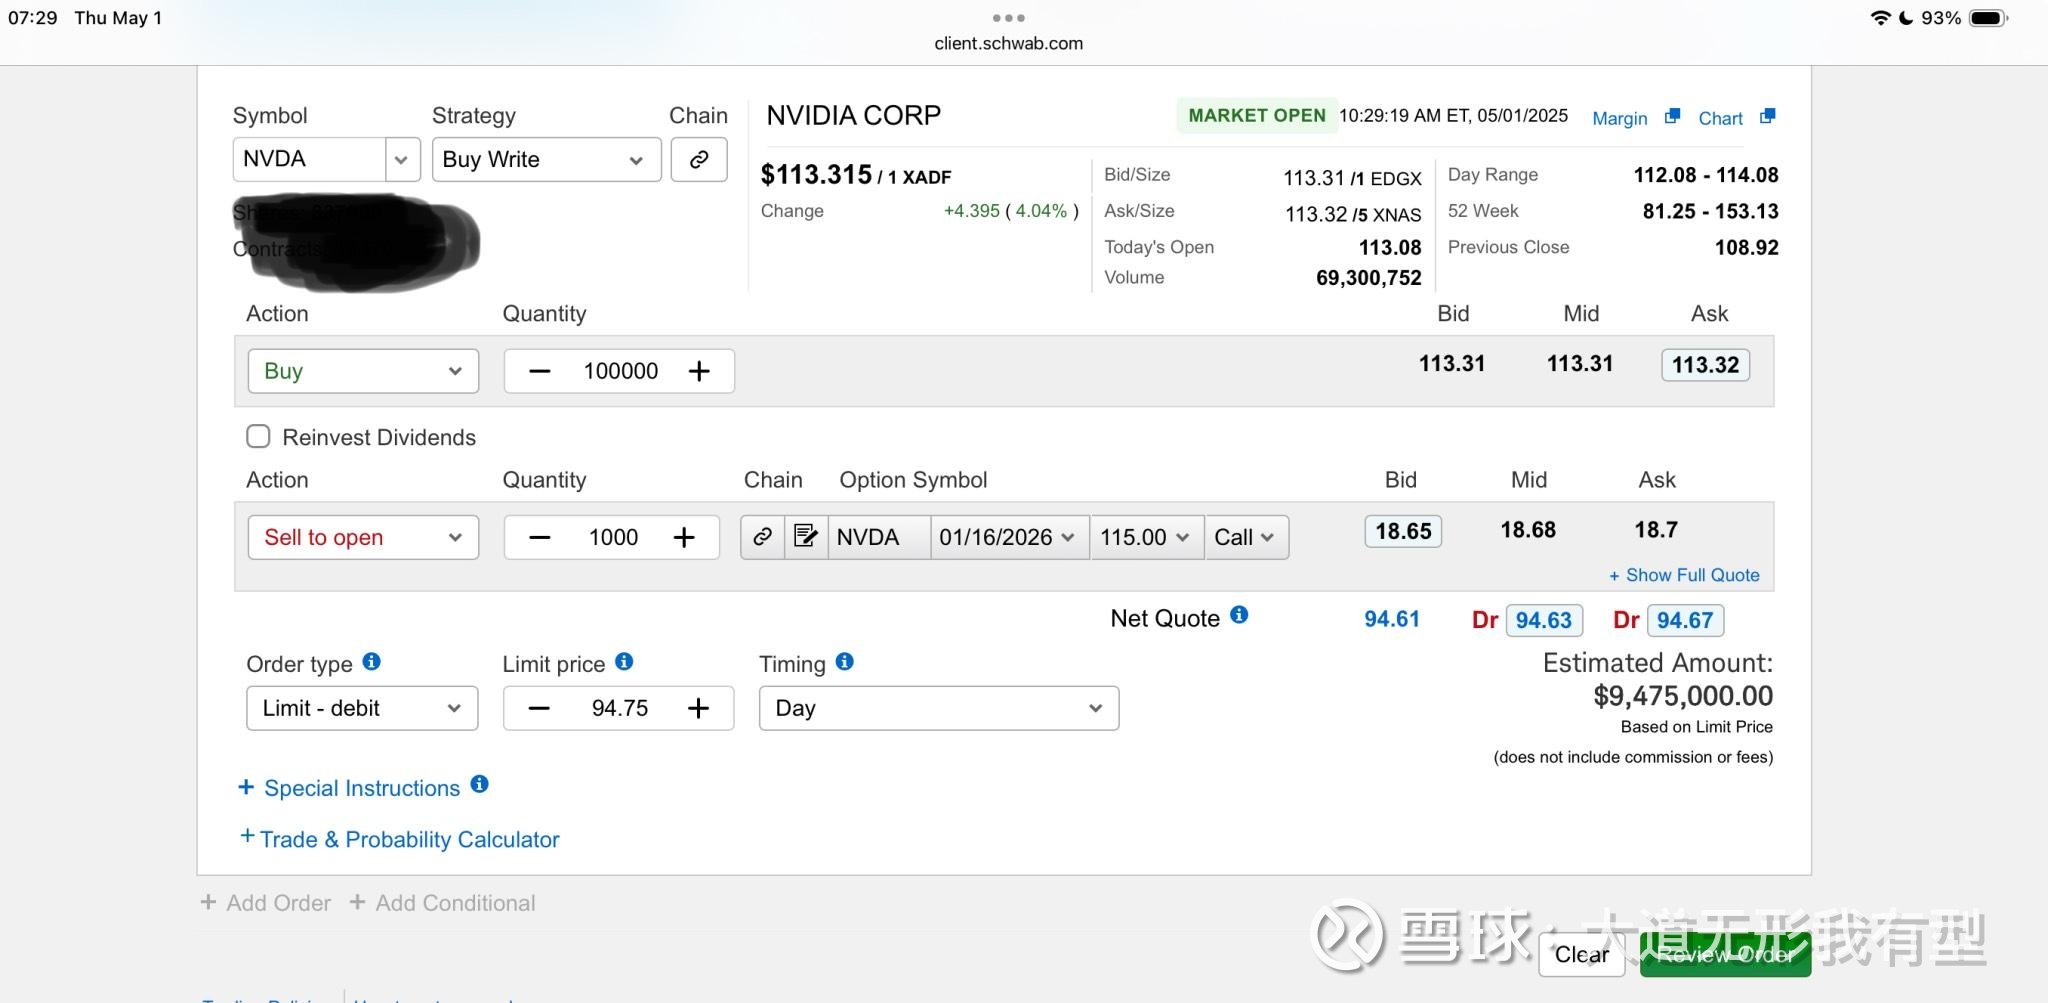Open the Net Quote info icon

coord(1239,615)
